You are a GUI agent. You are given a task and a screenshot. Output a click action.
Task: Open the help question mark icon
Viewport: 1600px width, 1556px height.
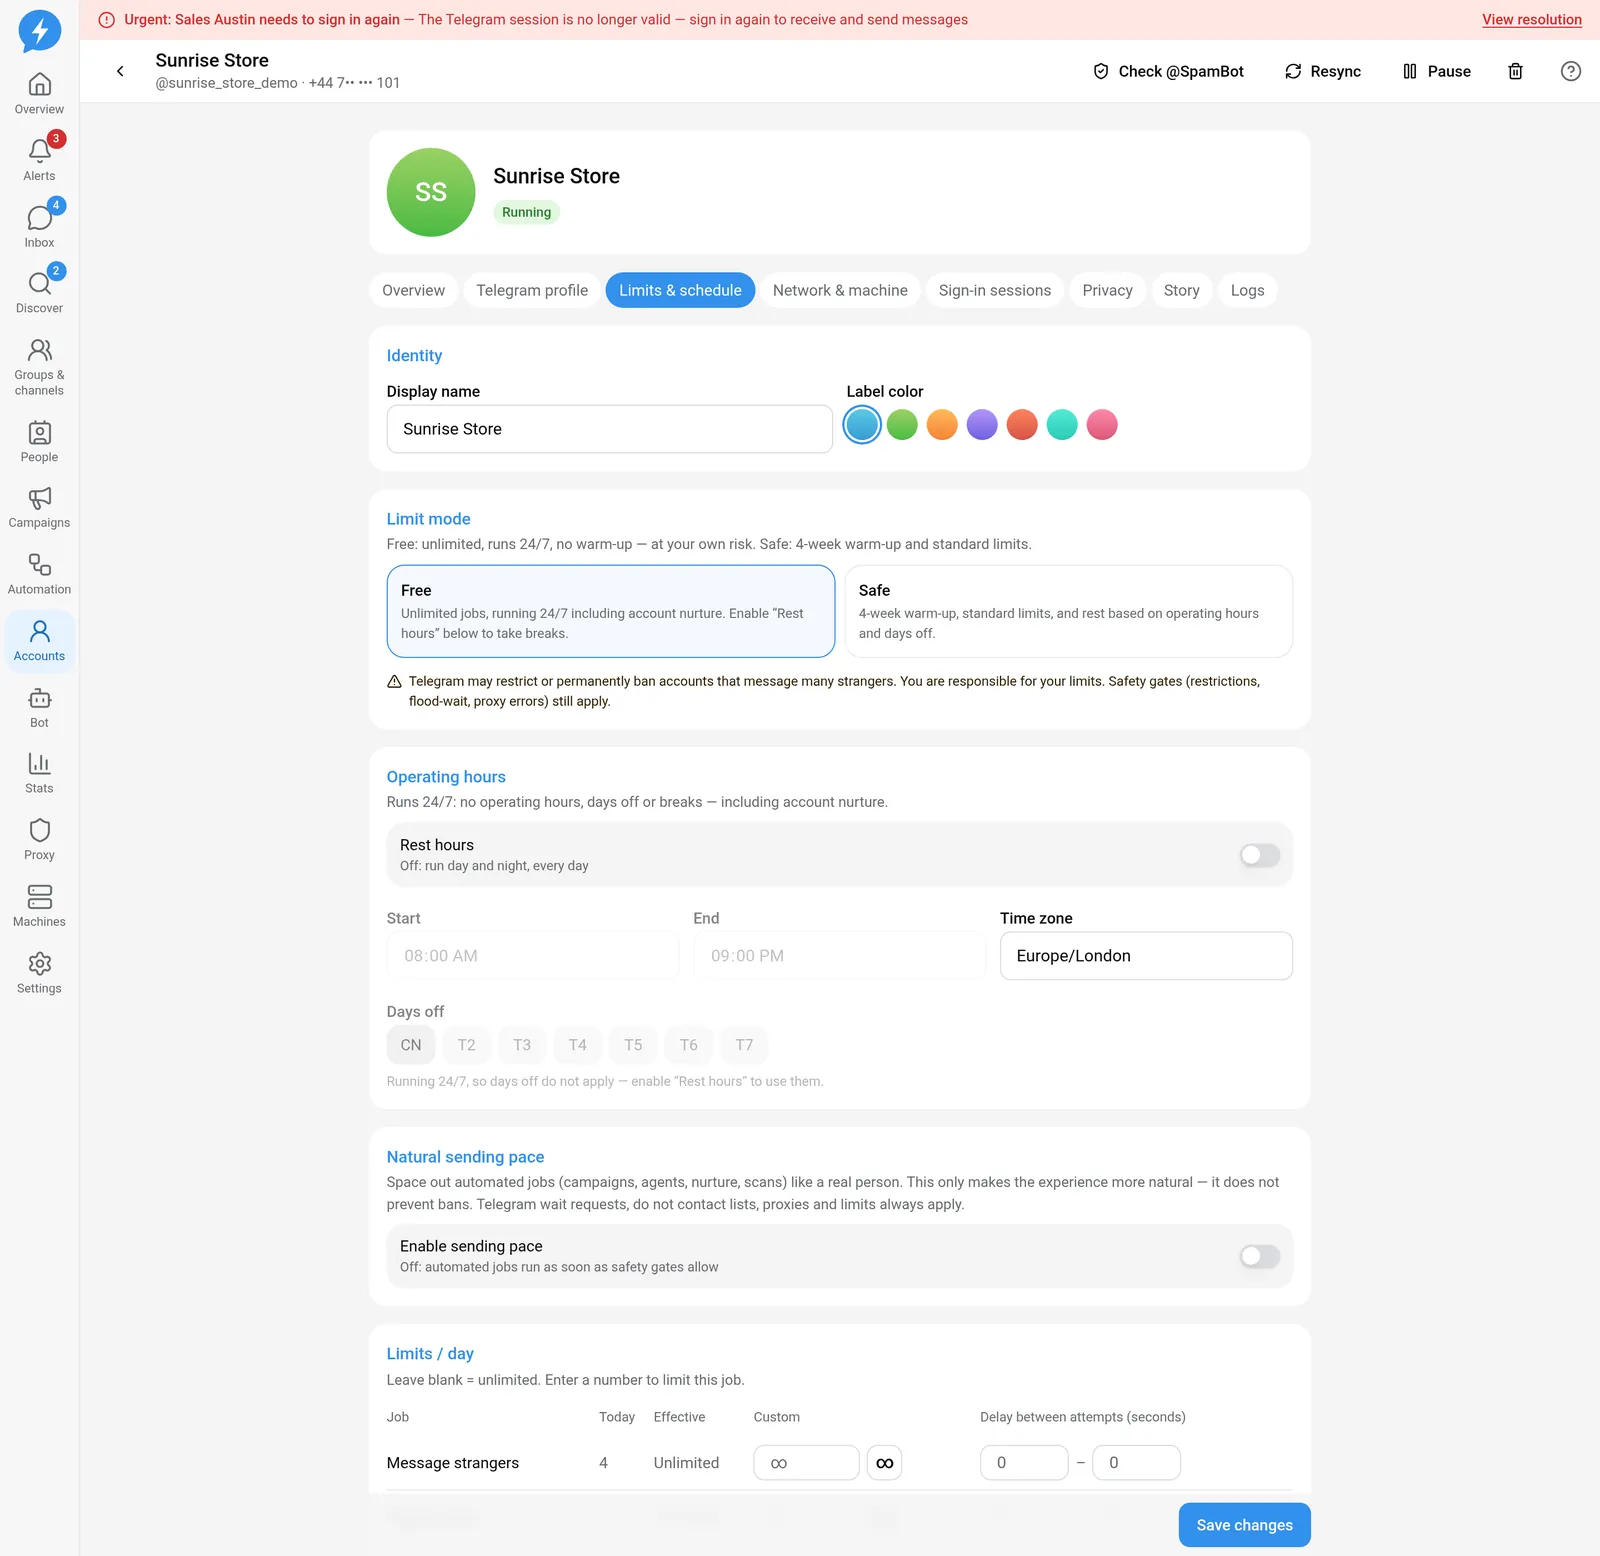coord(1571,71)
